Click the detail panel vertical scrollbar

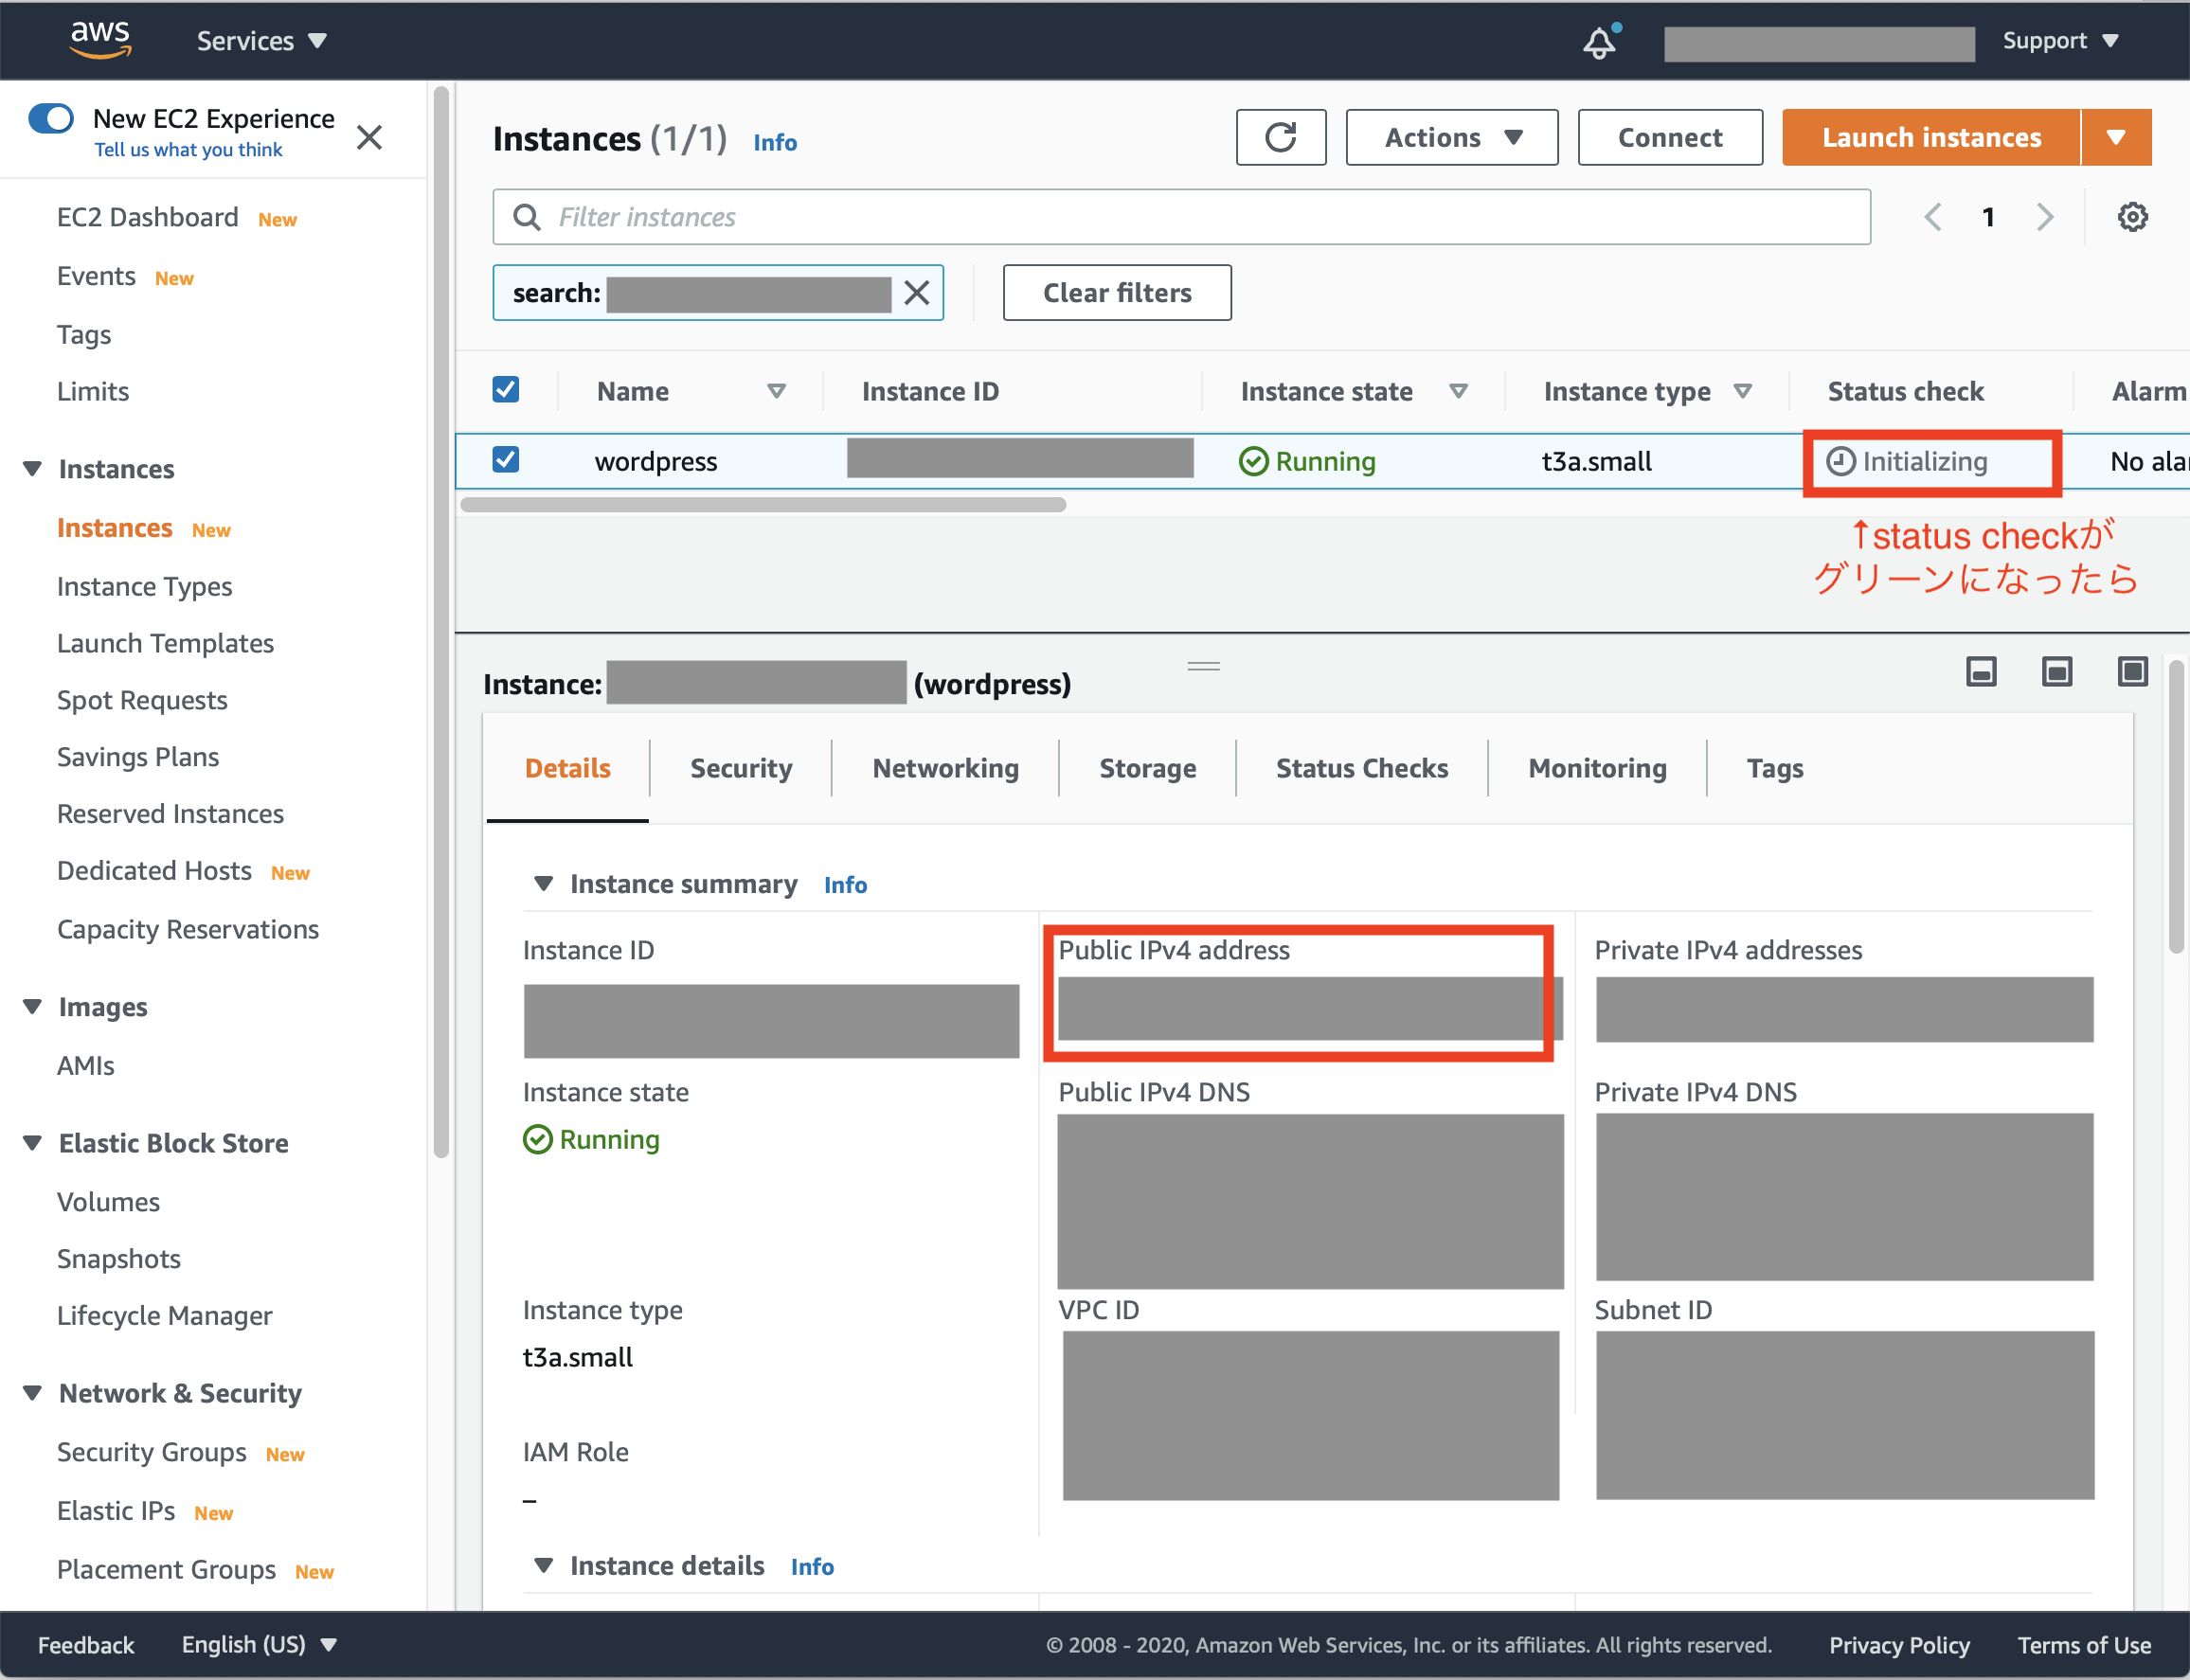click(x=2176, y=805)
